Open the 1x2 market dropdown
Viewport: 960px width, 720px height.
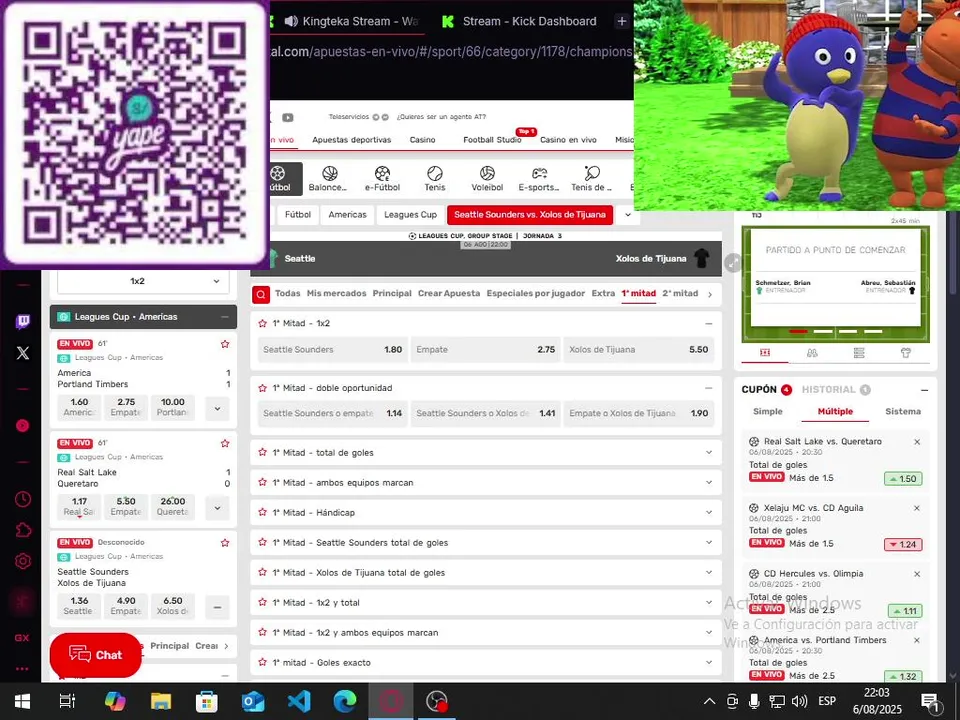[143, 281]
